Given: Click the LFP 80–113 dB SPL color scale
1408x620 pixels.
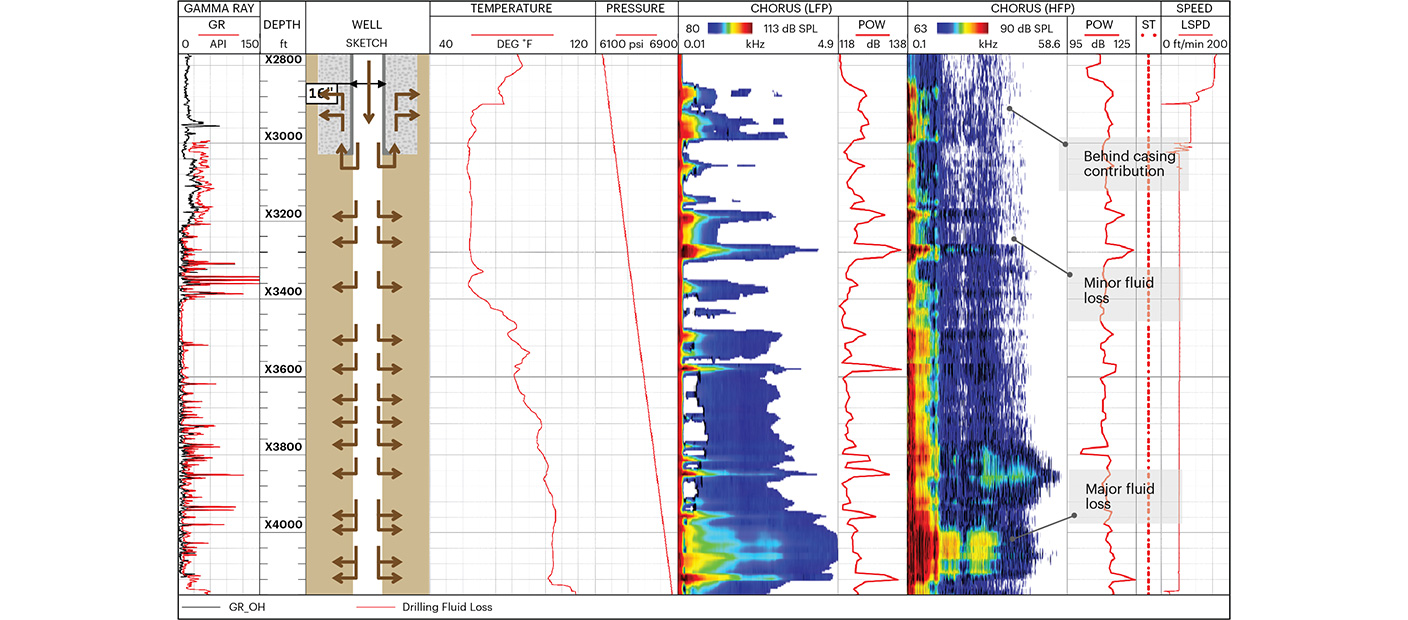Looking at the screenshot, I should pos(740,29).
